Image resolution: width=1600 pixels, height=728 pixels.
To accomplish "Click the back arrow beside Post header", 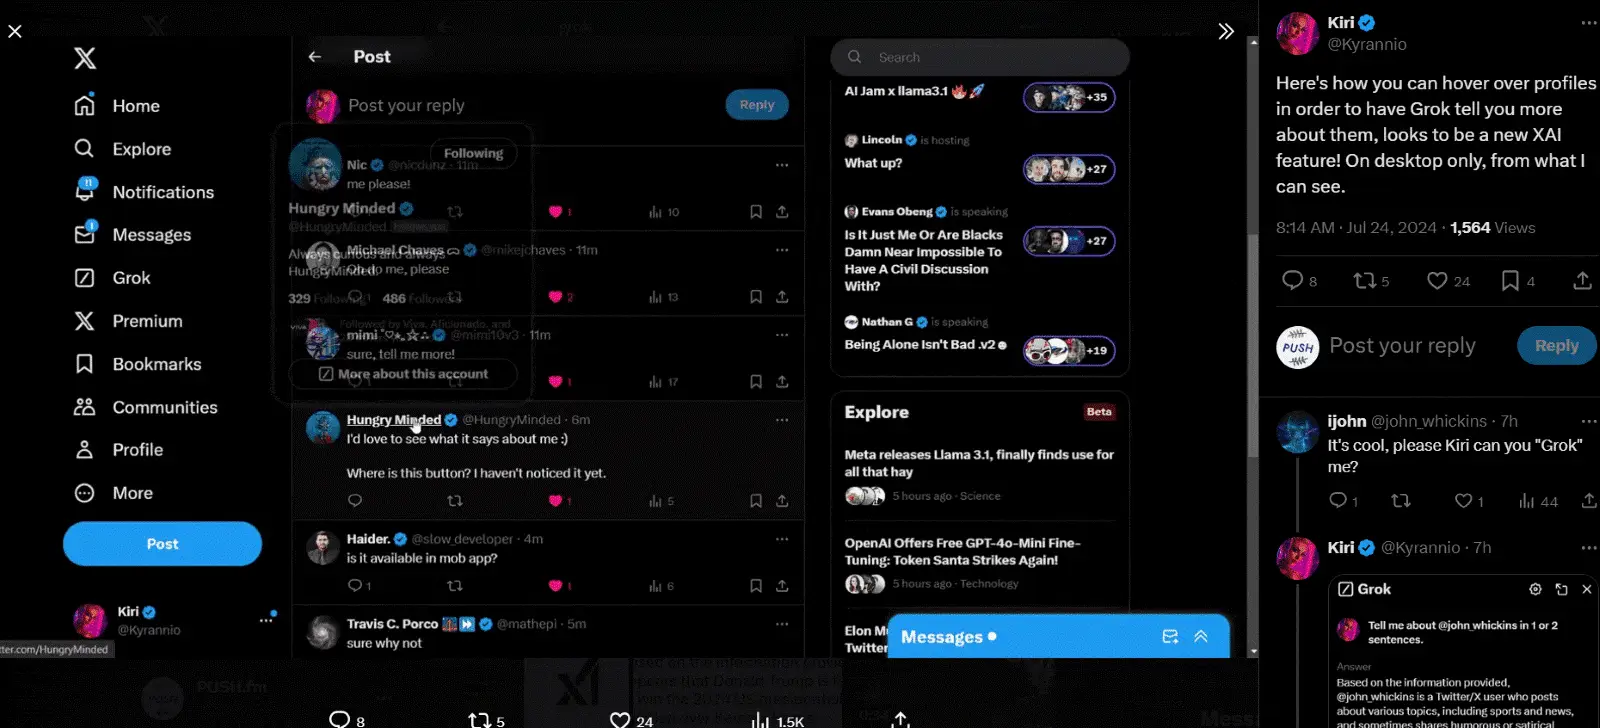I will pyautogui.click(x=314, y=57).
